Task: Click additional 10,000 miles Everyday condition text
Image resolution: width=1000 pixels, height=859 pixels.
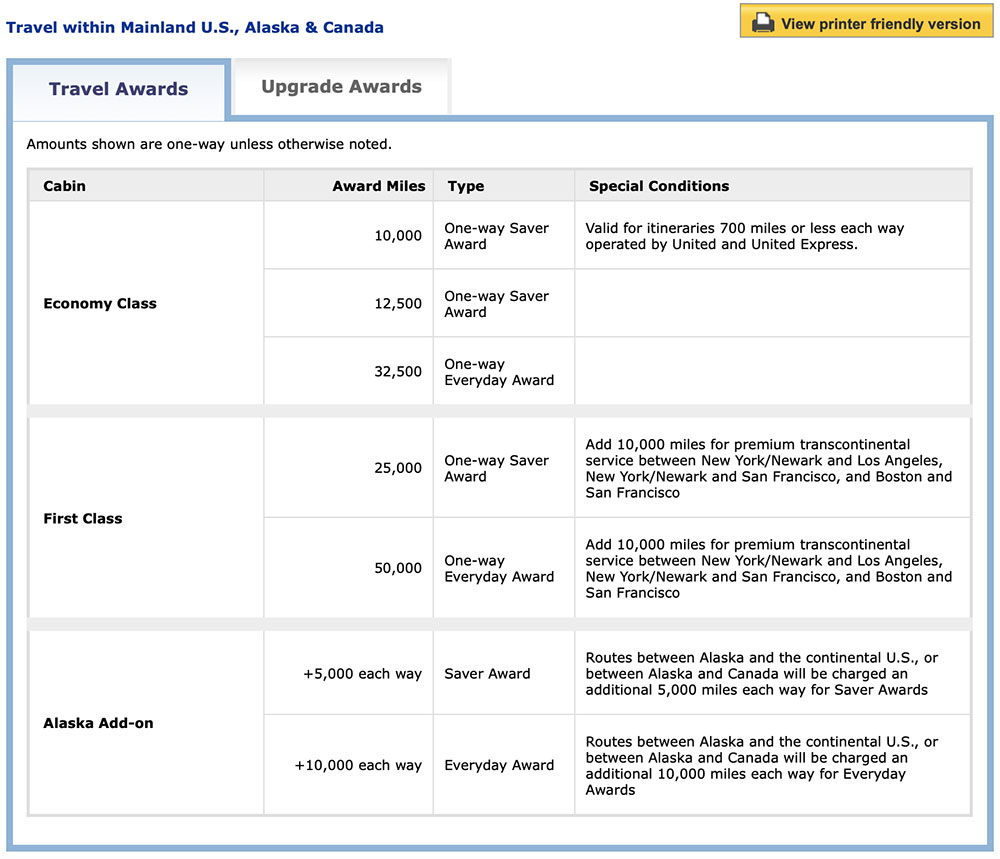Action: pos(761,765)
